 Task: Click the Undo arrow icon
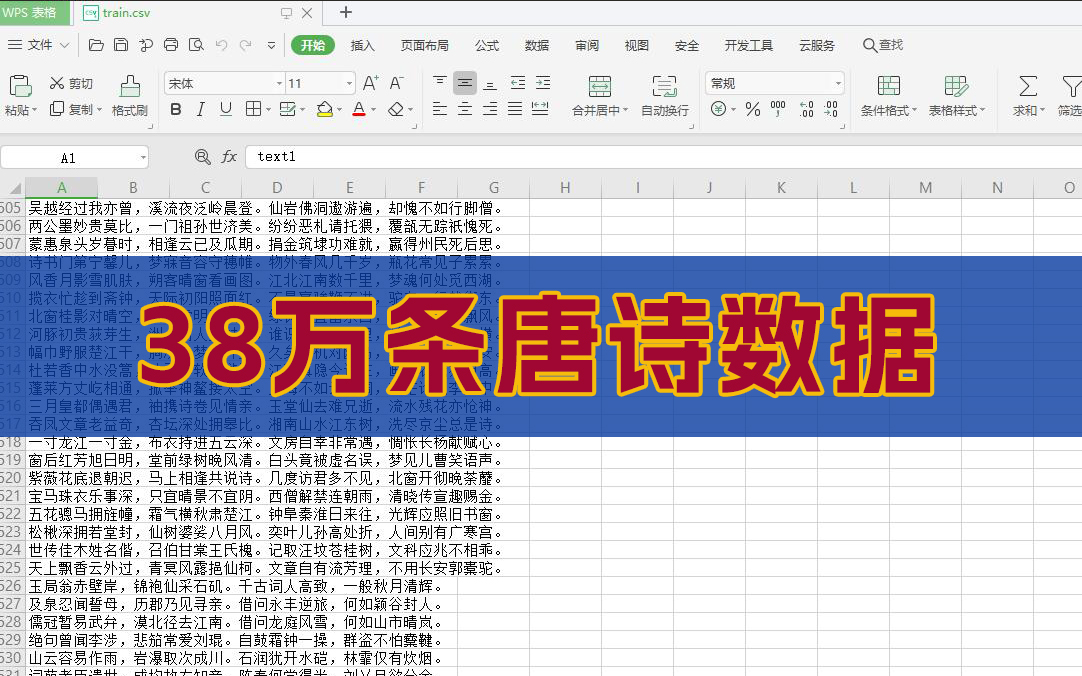click(x=222, y=46)
